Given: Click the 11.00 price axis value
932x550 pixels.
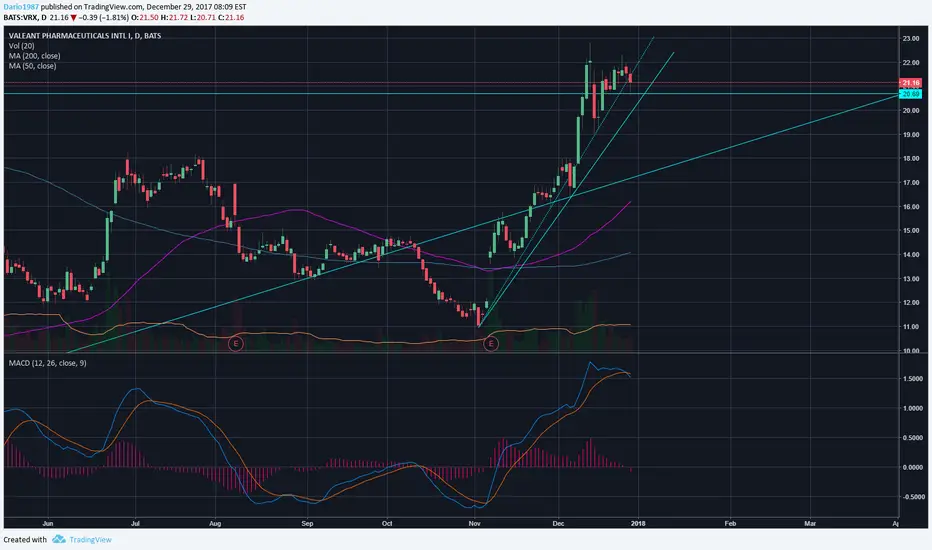Looking at the screenshot, I should [911, 327].
